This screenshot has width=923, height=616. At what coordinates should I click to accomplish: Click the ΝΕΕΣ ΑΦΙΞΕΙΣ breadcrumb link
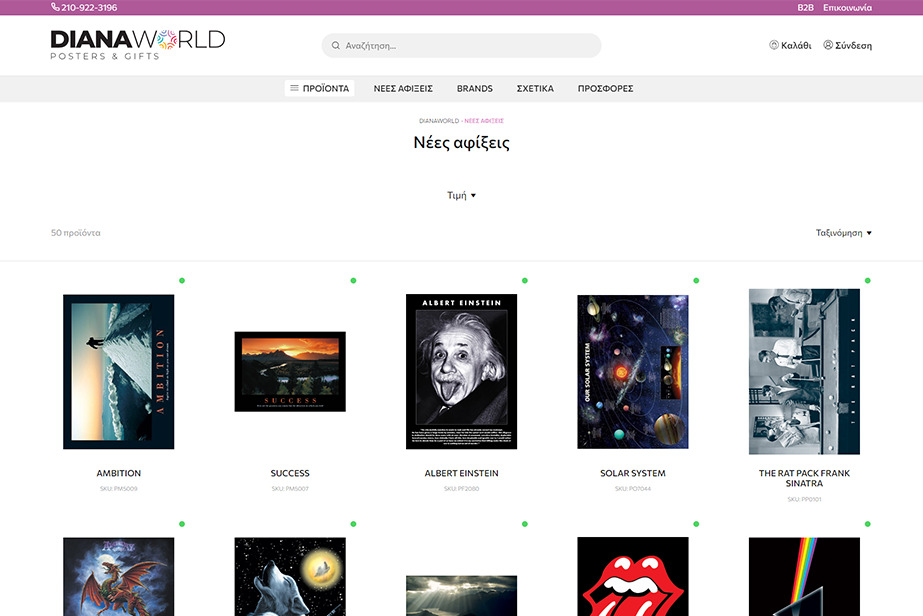click(x=484, y=121)
